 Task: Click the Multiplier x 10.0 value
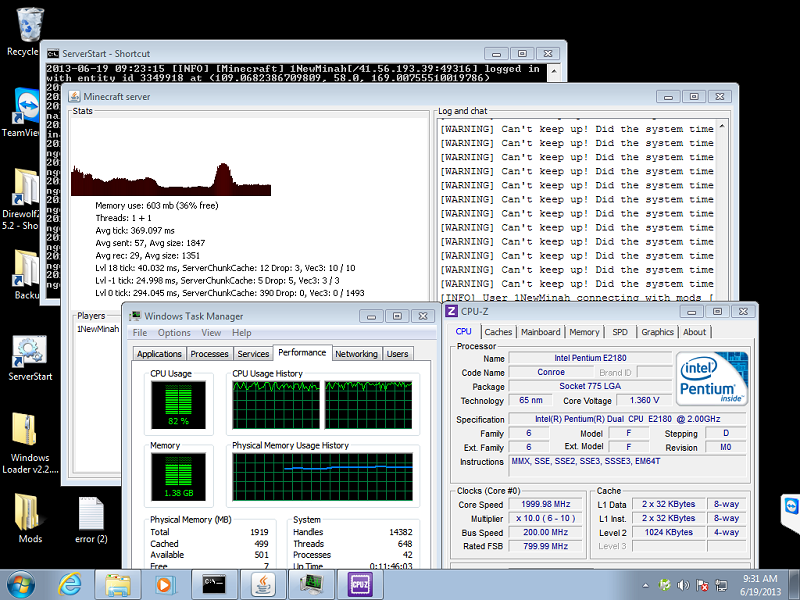546,518
